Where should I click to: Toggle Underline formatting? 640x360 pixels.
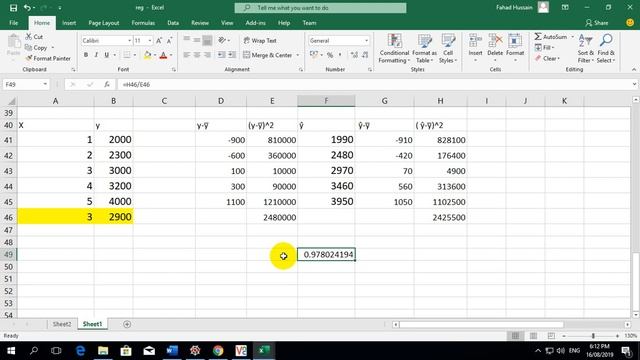coord(107,55)
